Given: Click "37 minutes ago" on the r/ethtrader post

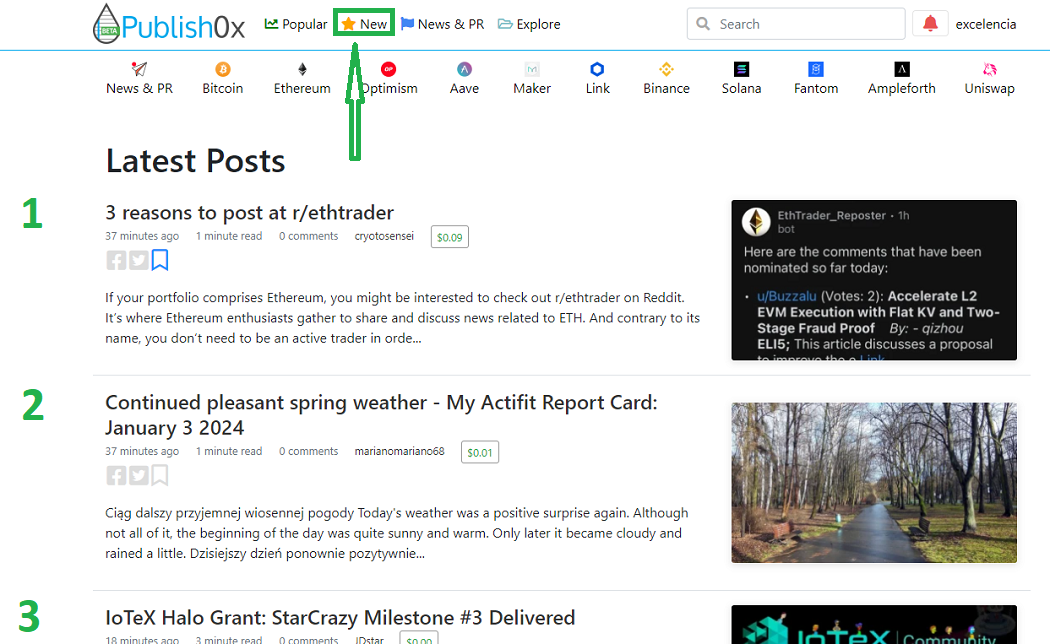Looking at the screenshot, I should 142,236.
